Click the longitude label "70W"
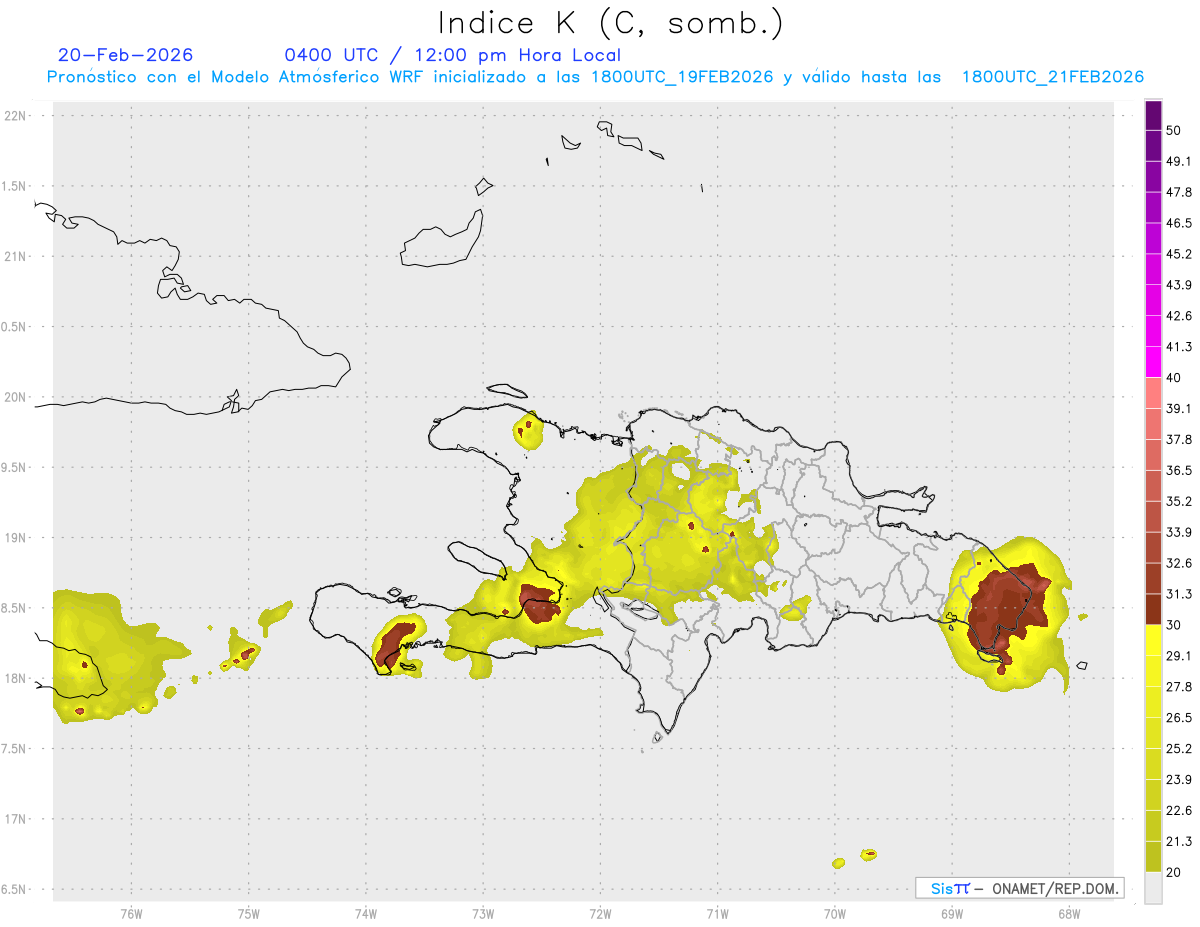This screenshot has width=1200, height=927. tap(834, 912)
